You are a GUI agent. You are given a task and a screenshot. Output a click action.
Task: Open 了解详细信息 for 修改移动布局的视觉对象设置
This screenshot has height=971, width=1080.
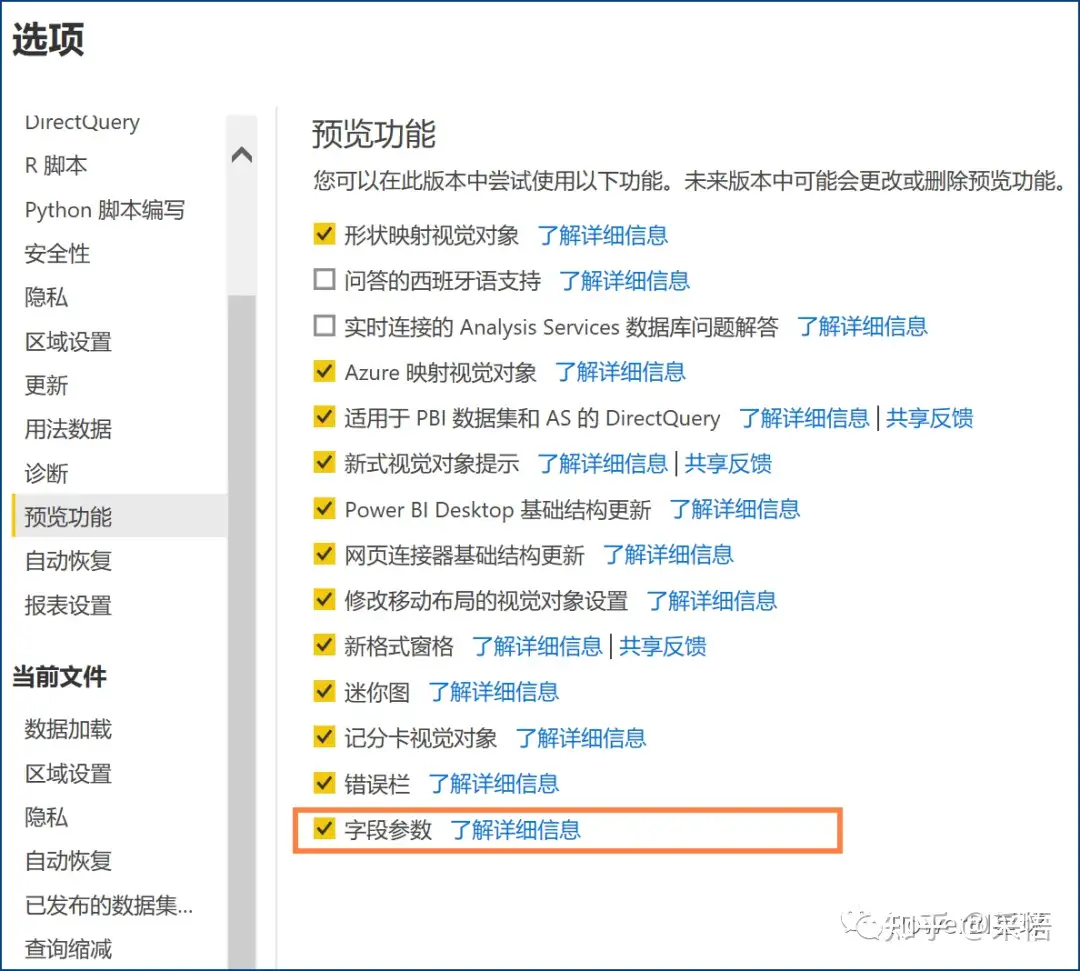click(712, 601)
